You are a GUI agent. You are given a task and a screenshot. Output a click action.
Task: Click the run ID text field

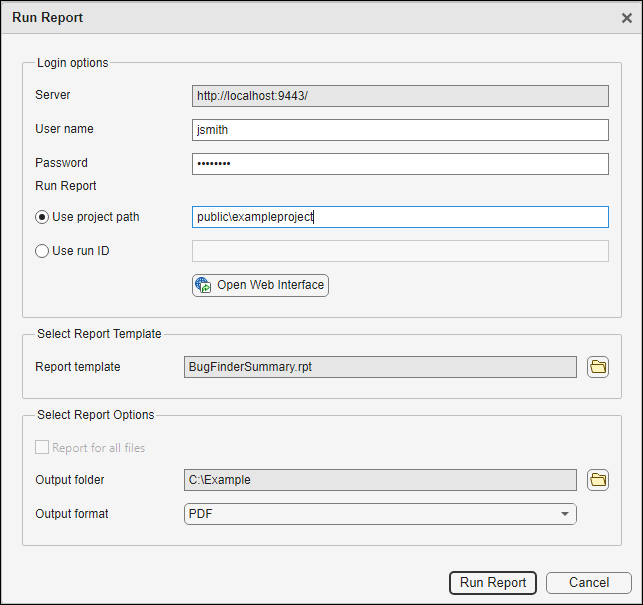tap(400, 251)
